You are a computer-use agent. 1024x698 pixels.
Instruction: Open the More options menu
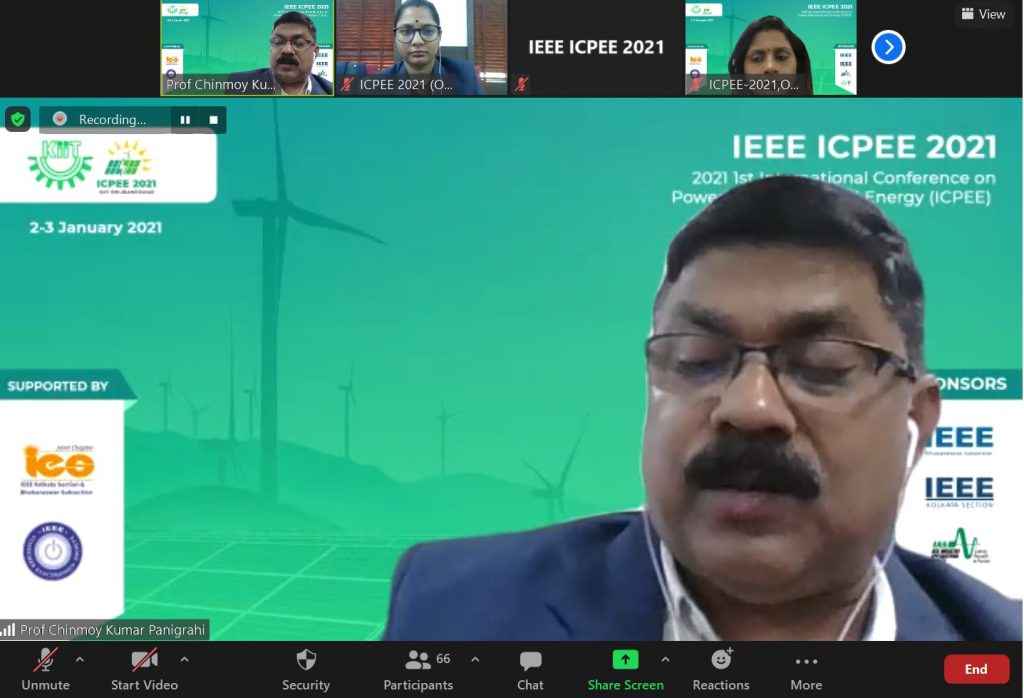pyautogui.click(x=806, y=668)
